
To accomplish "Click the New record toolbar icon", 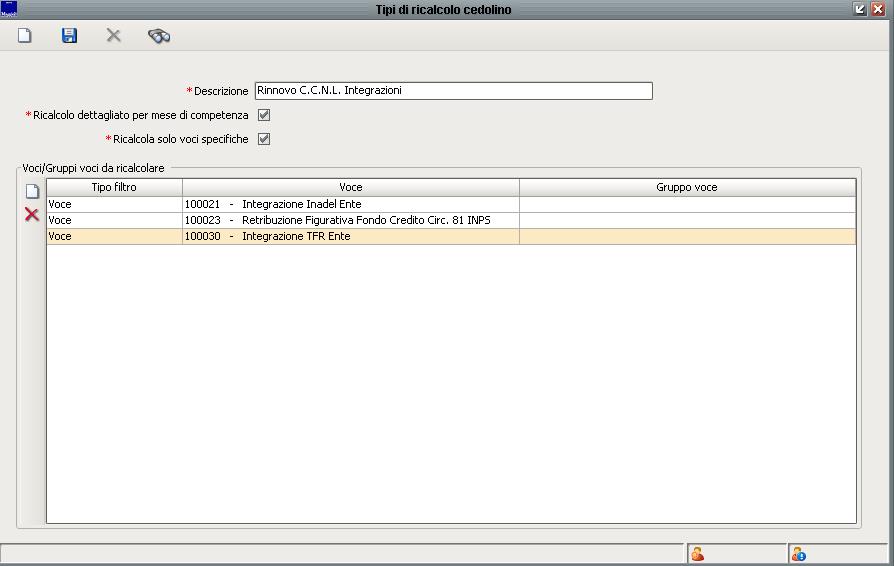I will (x=25, y=36).
